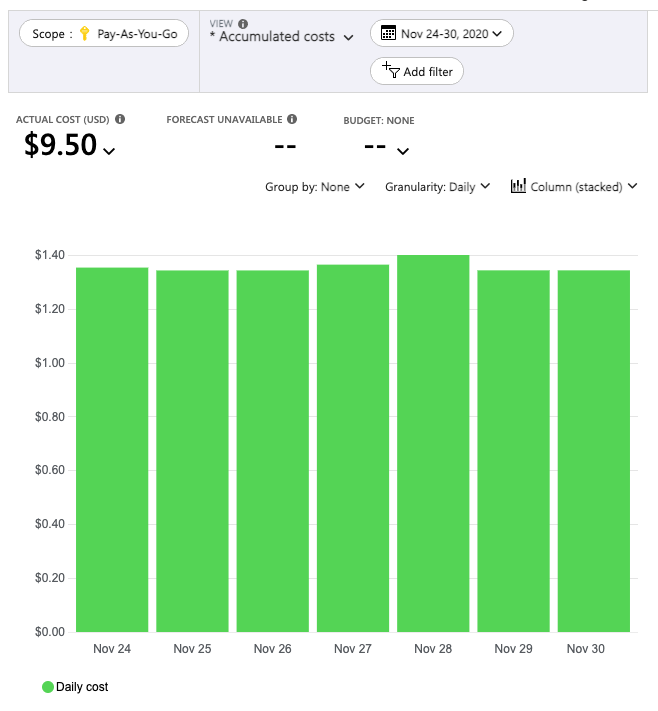This screenshot has width=658, height=711.
Task: Select the Nov 24 daily cost bar
Action: coord(112,450)
